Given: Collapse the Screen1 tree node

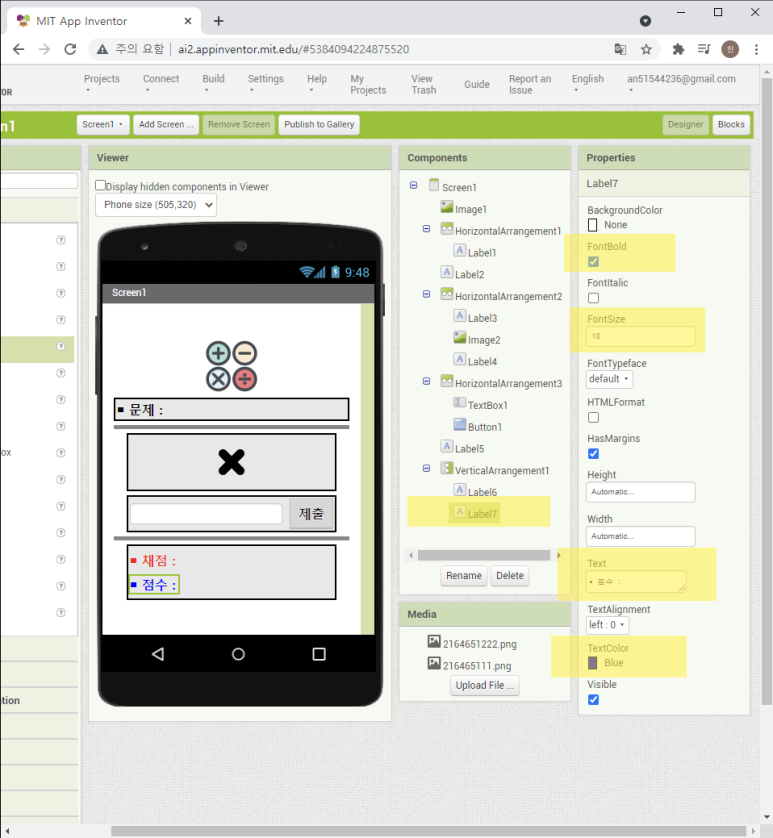Looking at the screenshot, I should tap(413, 185).
